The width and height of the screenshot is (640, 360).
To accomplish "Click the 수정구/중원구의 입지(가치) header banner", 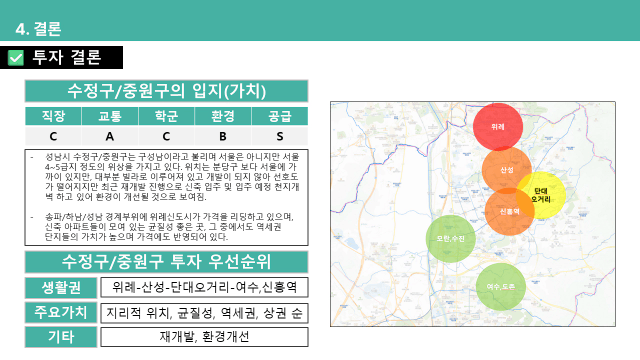I will click(x=166, y=91).
